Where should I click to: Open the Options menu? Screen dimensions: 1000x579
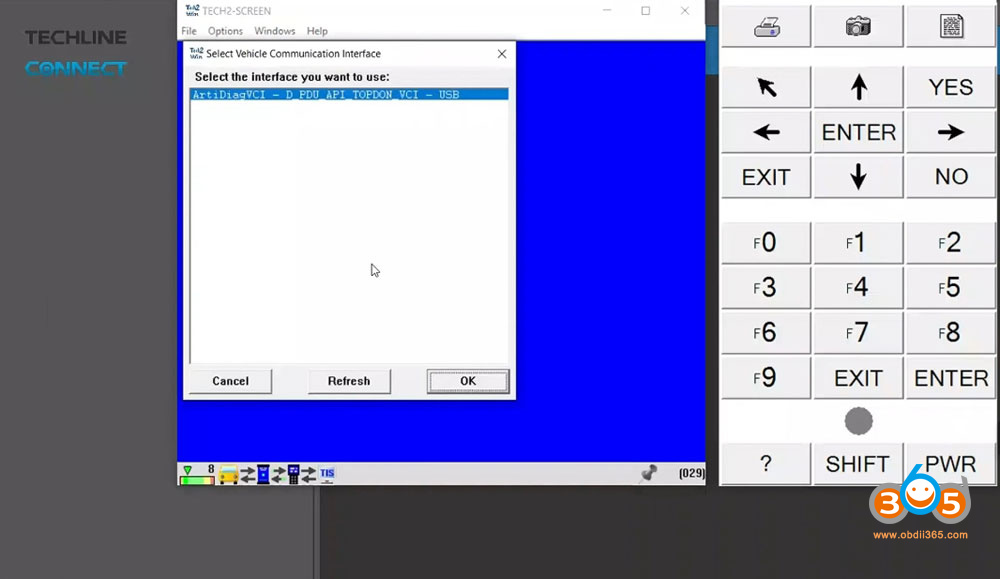(225, 31)
